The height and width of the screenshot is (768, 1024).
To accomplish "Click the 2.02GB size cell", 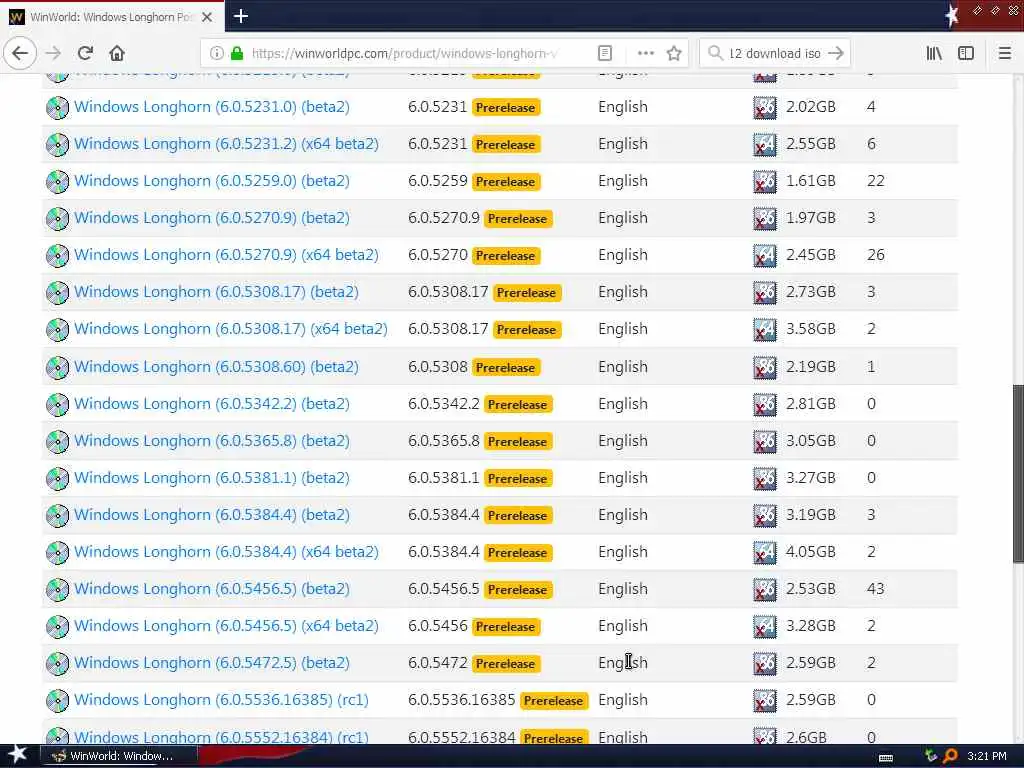I will point(810,107).
